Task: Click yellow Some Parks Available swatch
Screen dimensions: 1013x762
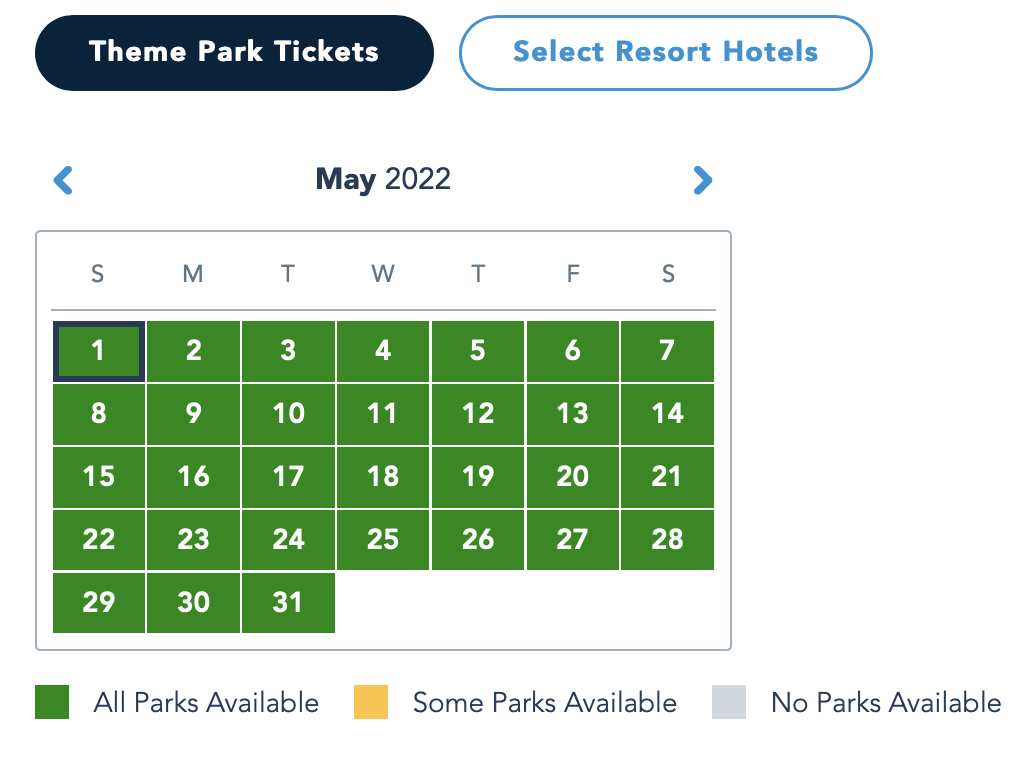Action: pos(370,702)
